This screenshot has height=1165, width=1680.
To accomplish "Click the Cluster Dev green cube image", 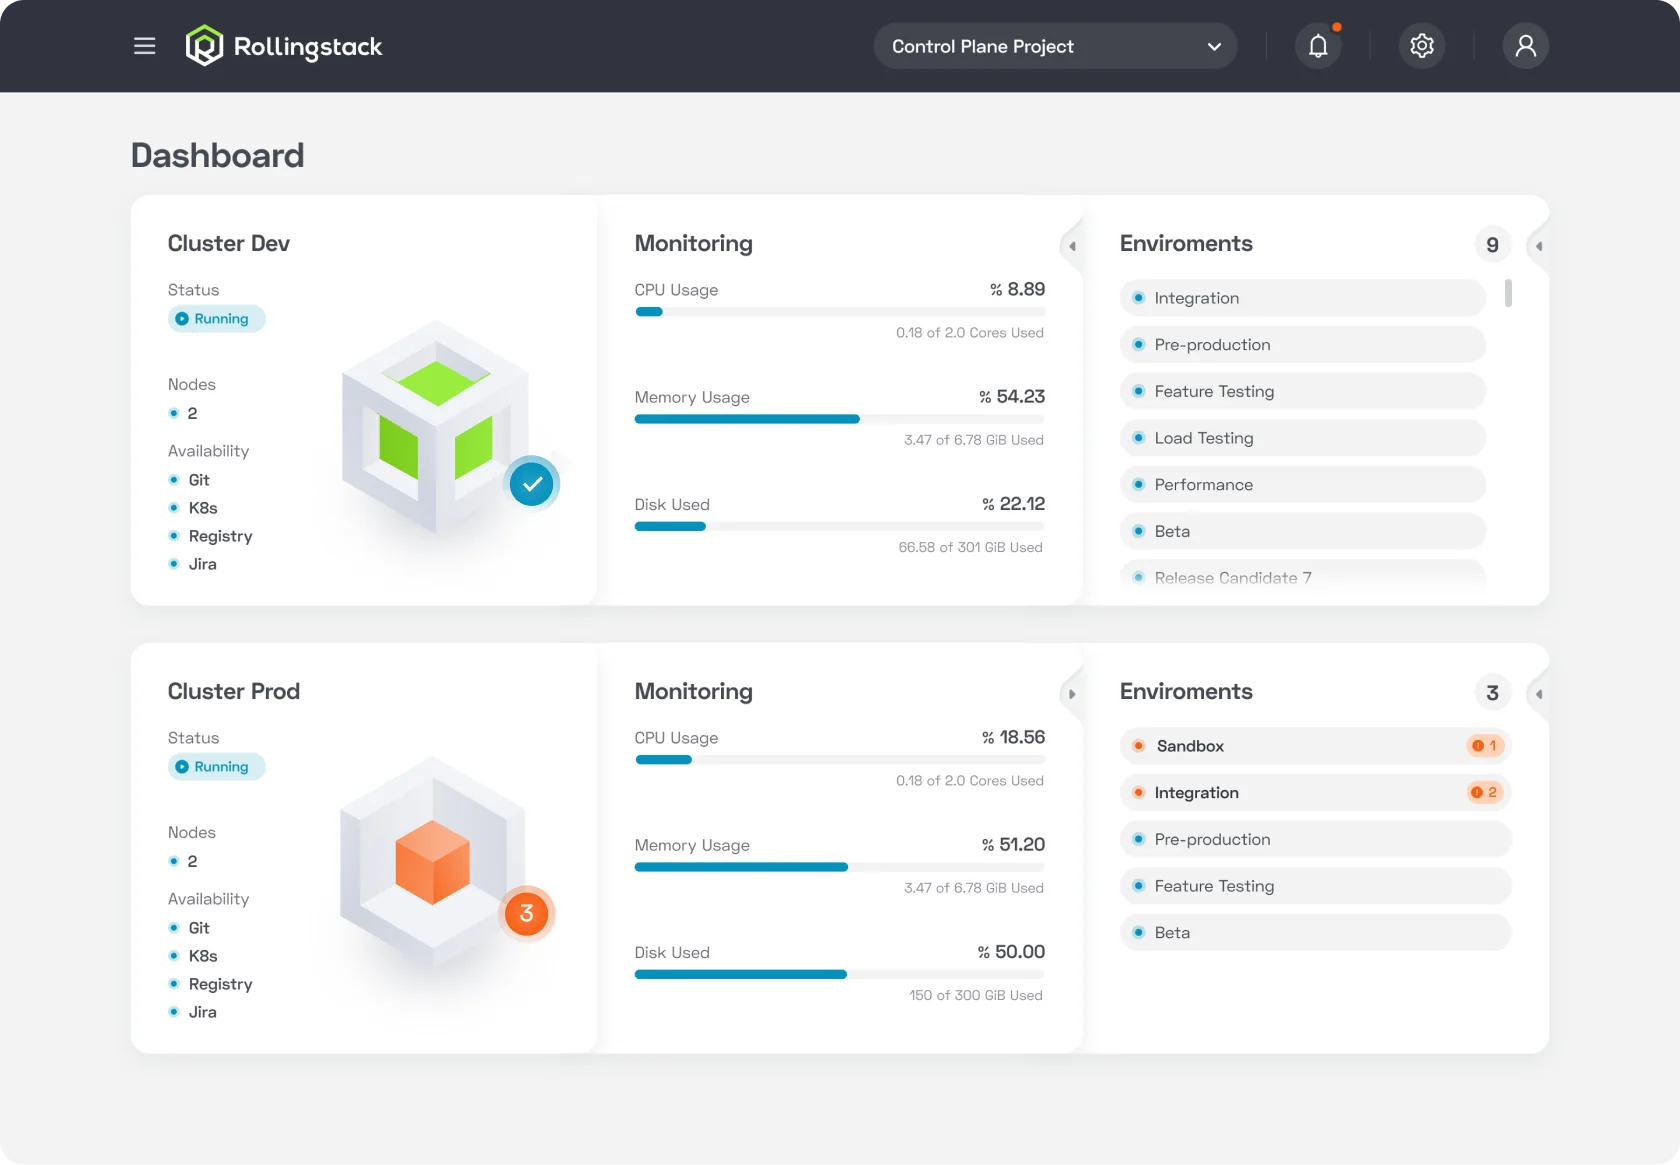I will [x=436, y=427].
